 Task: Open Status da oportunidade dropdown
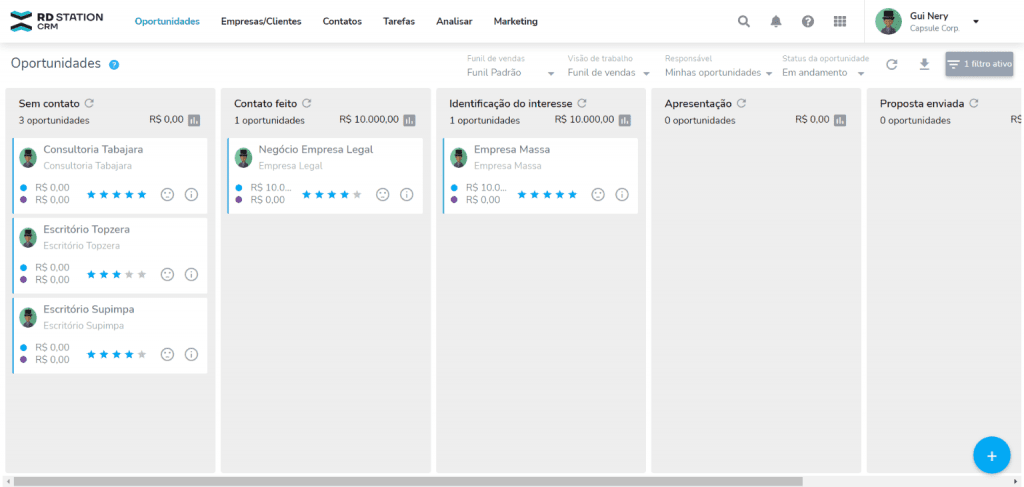(823, 72)
